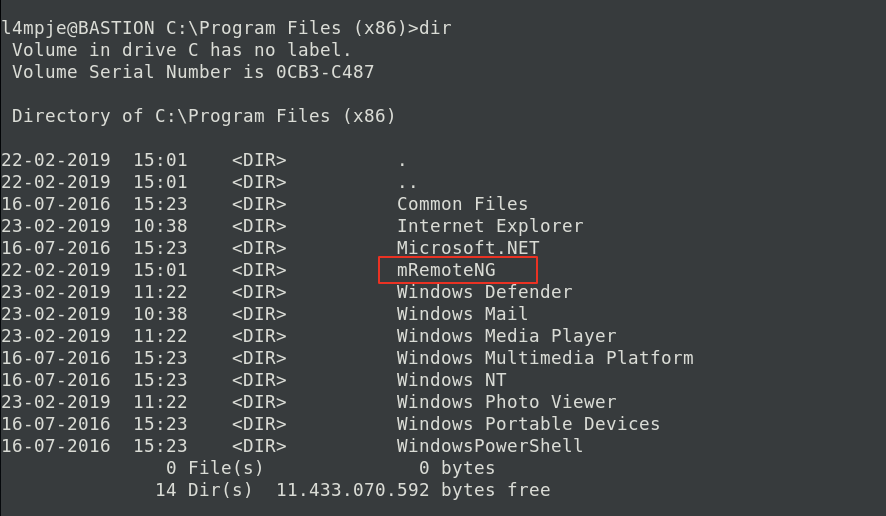Click the Microsoft.NET directory entry
Image resolution: width=886 pixels, height=516 pixels.
pyautogui.click(x=468, y=248)
